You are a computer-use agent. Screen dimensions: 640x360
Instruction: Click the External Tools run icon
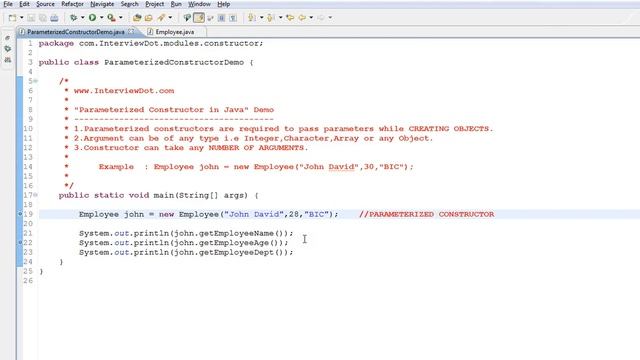111,18
